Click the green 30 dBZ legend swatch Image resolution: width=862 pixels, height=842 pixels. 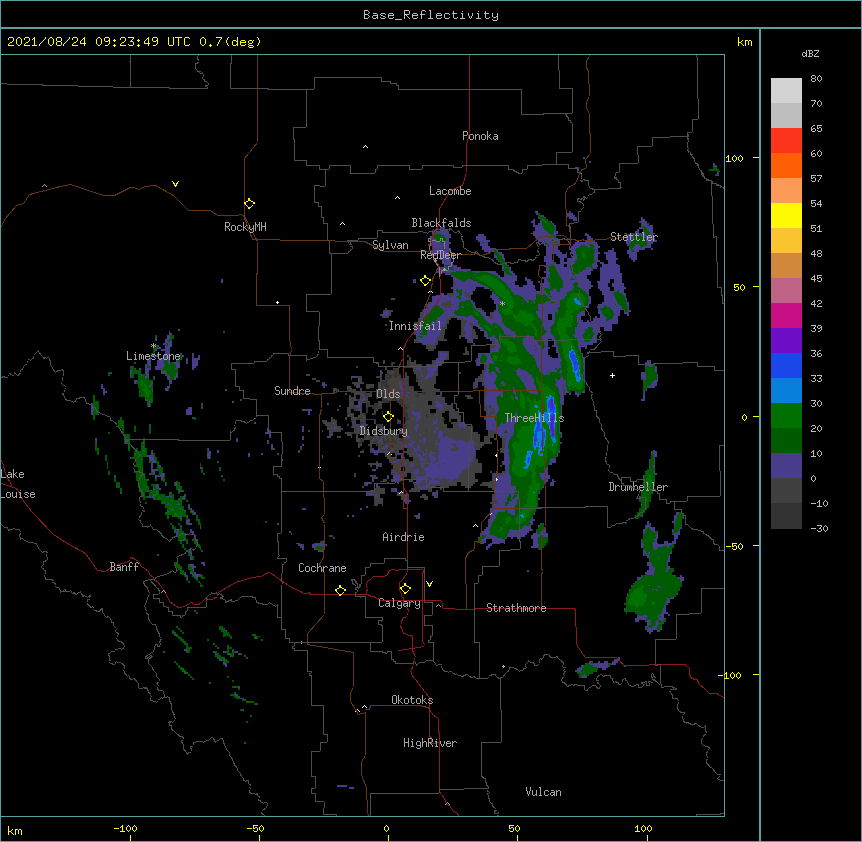point(786,416)
